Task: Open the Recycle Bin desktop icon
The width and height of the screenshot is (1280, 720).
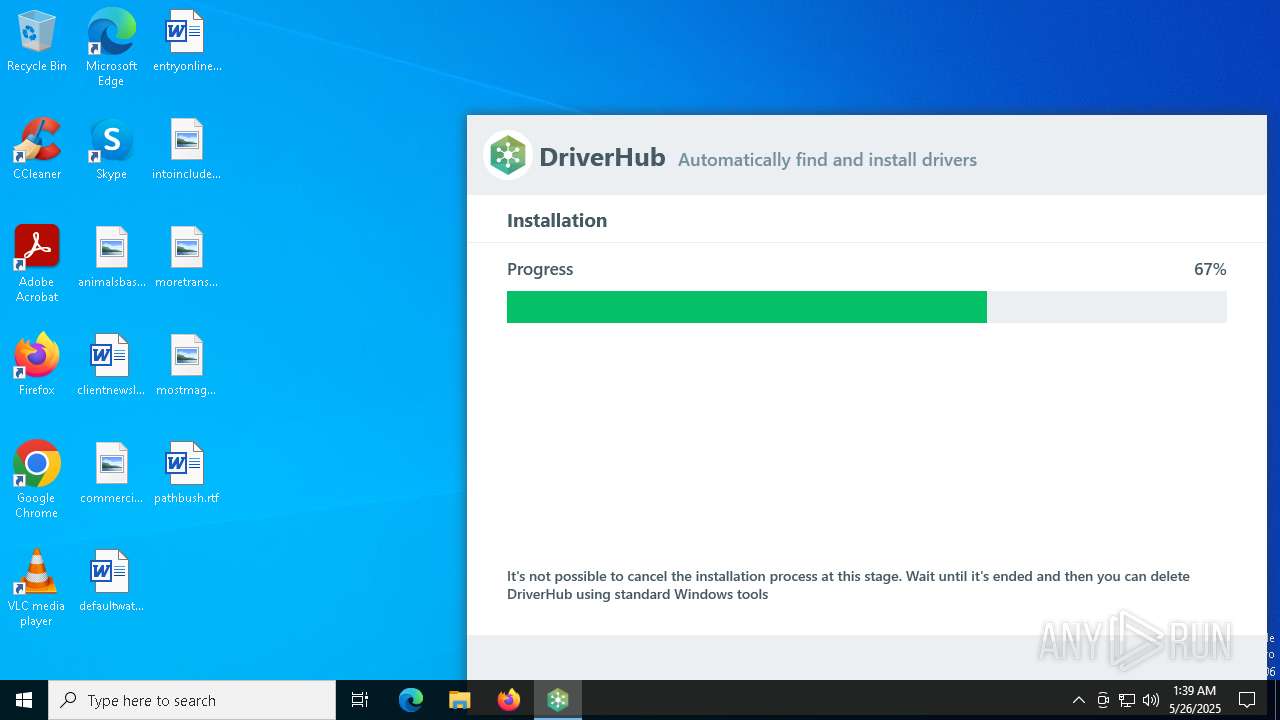Action: click(37, 42)
